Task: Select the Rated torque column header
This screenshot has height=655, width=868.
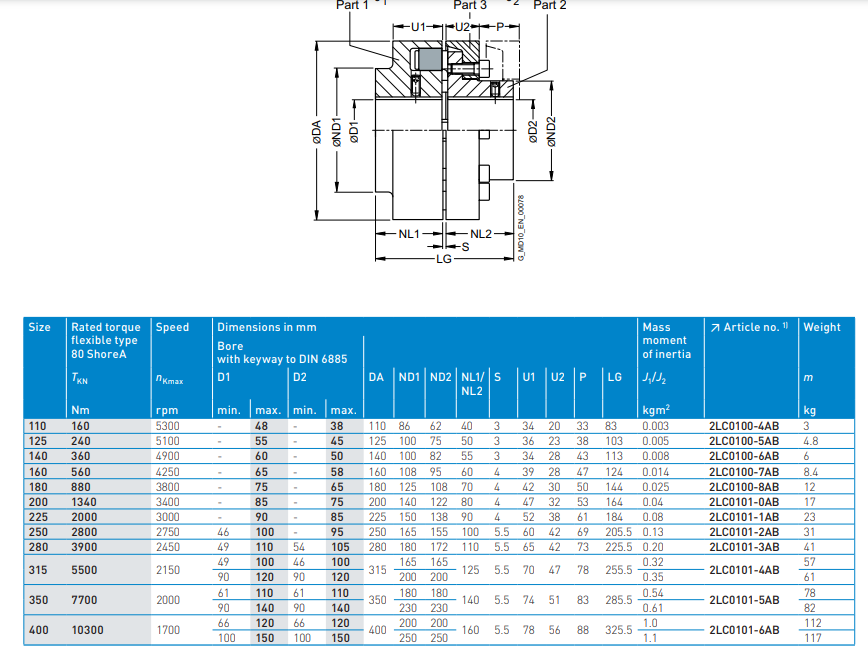Action: (106, 340)
